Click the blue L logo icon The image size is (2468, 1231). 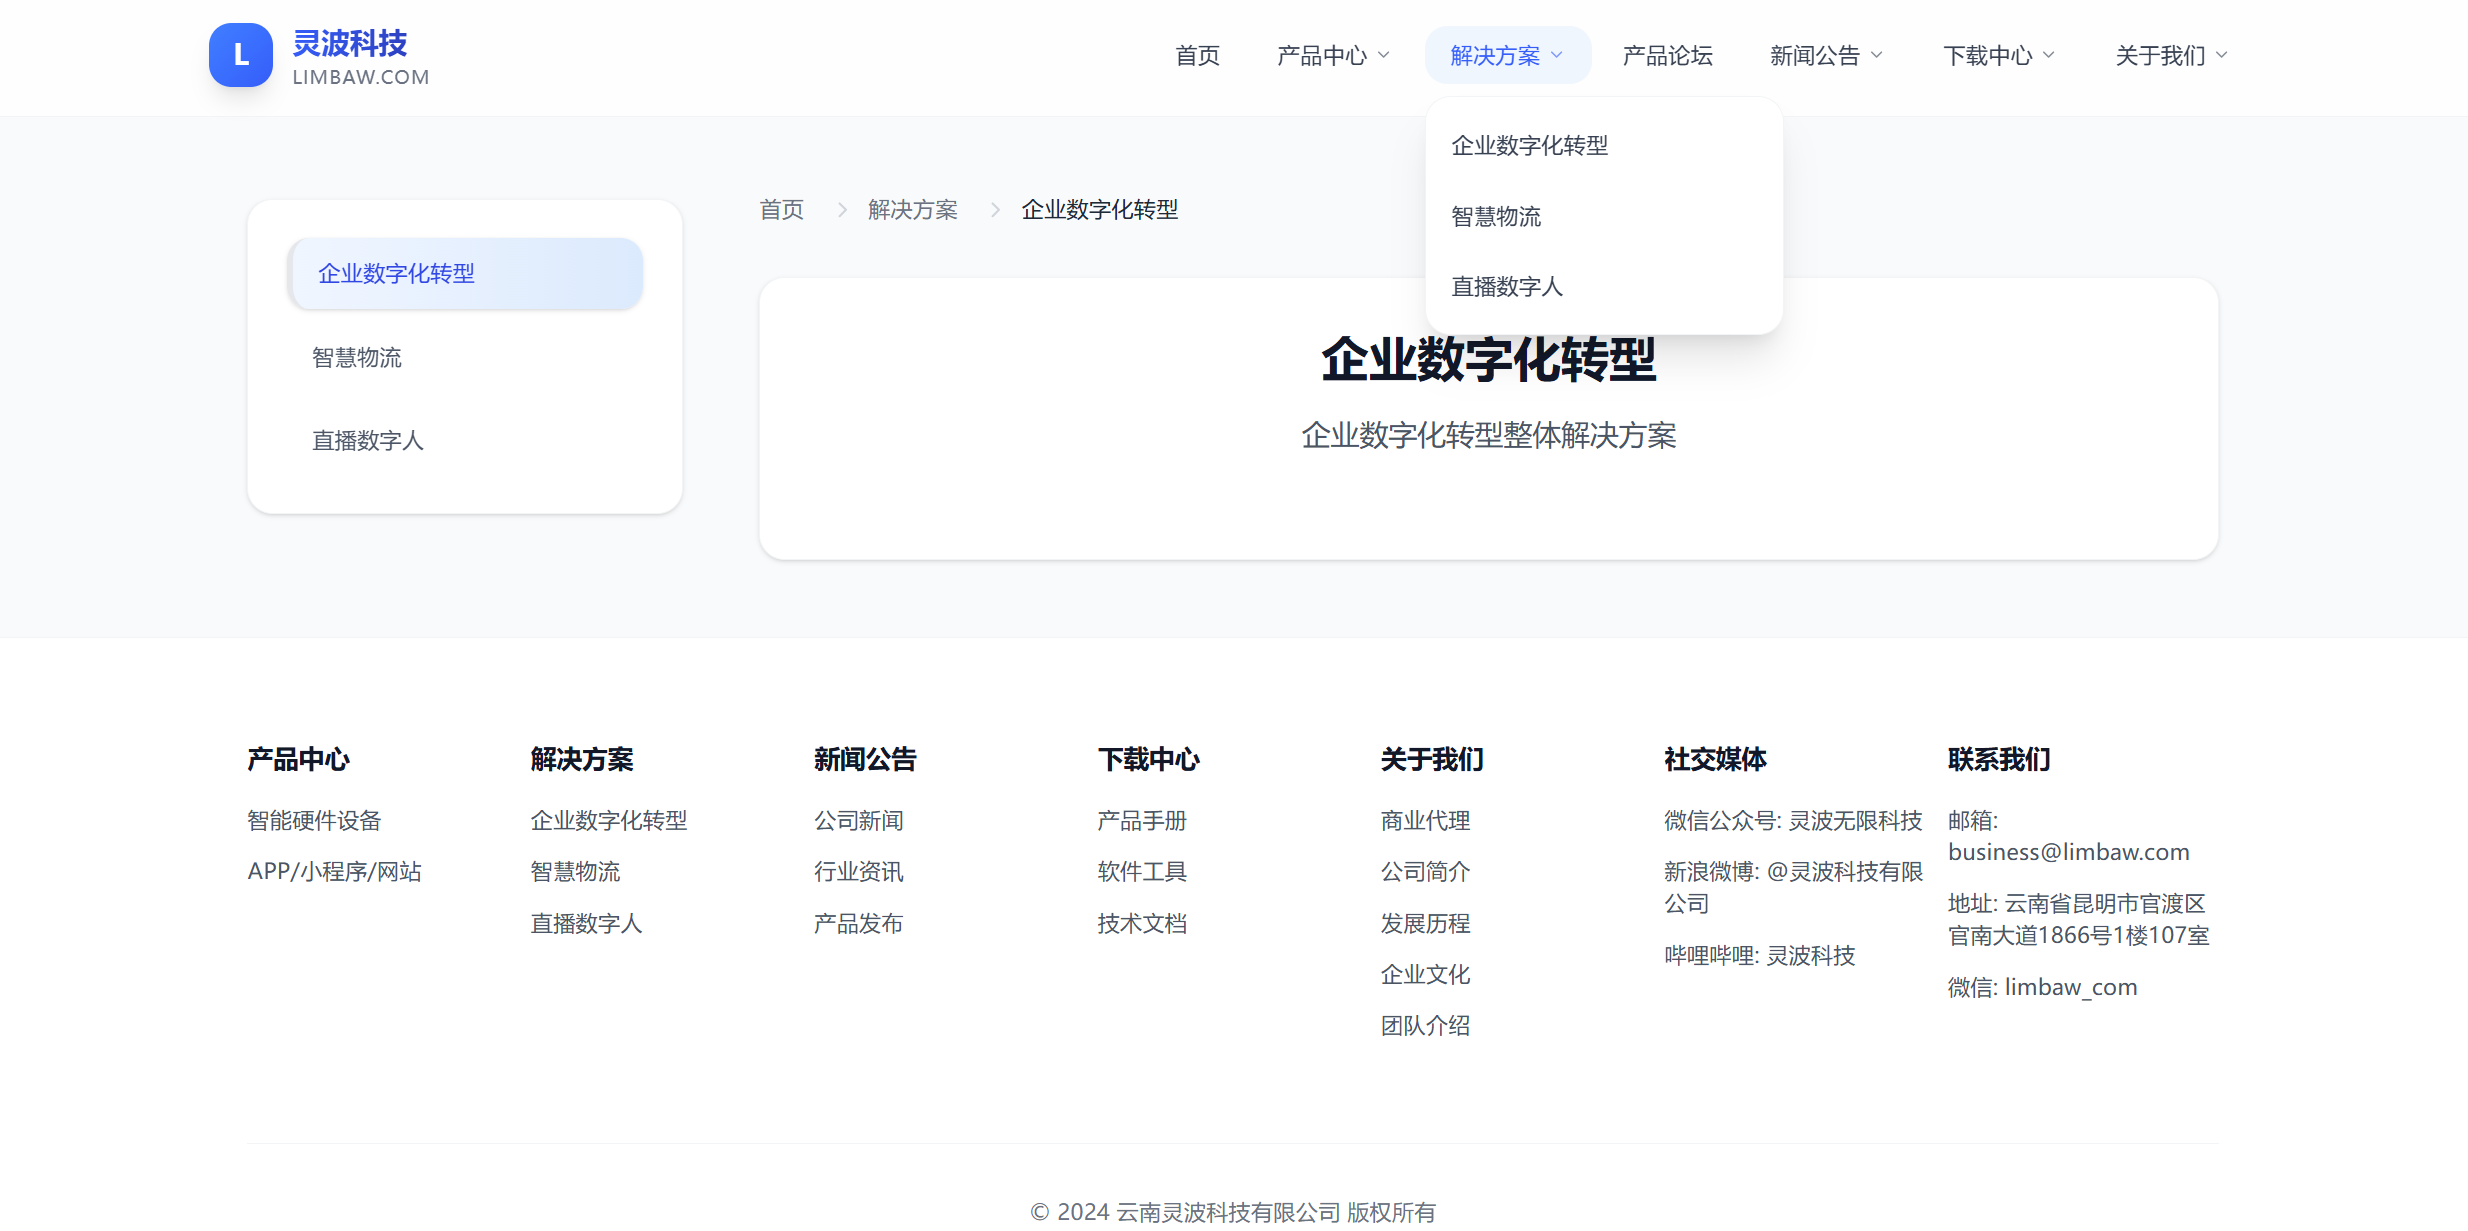240,55
